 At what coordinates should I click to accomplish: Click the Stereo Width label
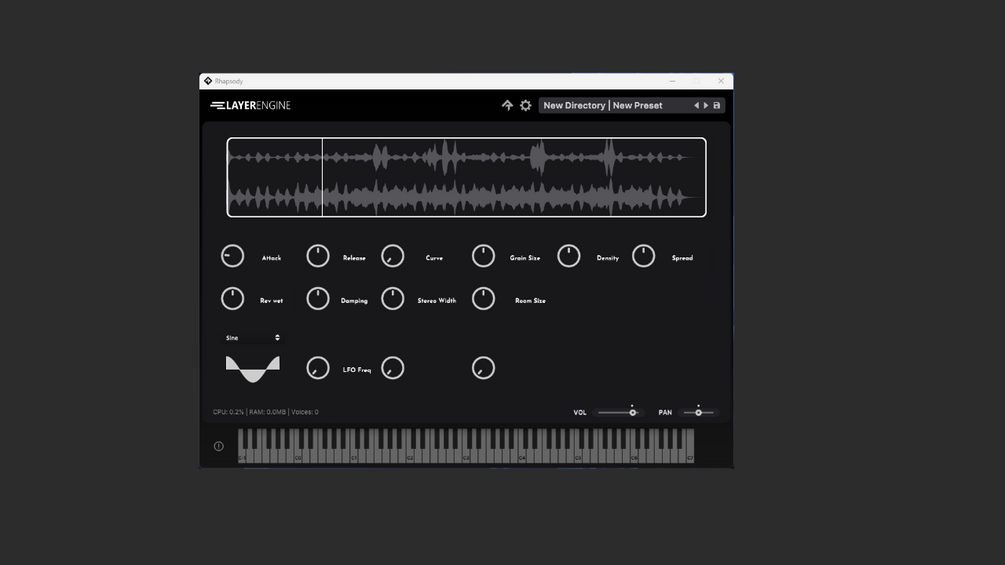coord(436,300)
